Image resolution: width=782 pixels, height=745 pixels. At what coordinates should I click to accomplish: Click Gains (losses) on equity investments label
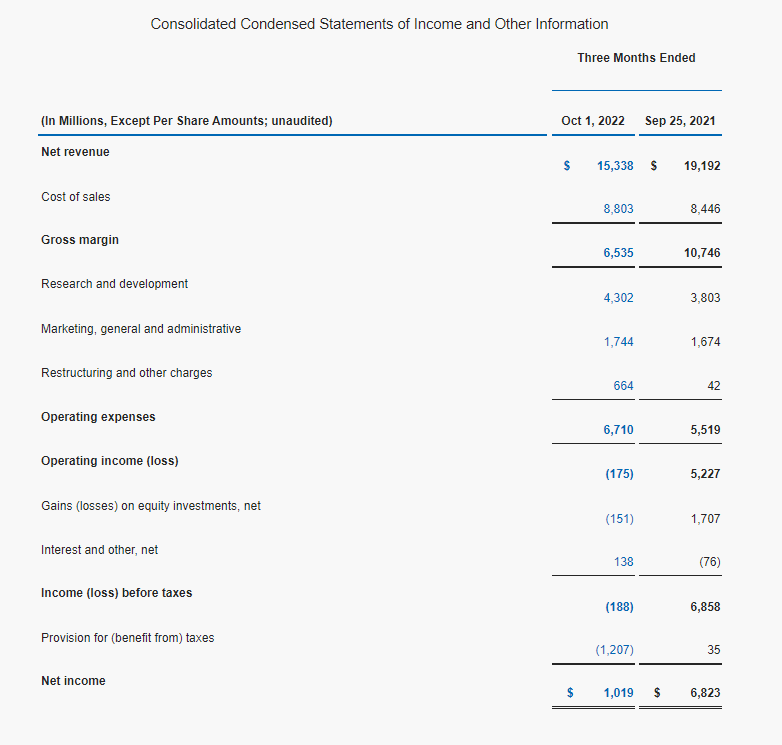coord(151,506)
